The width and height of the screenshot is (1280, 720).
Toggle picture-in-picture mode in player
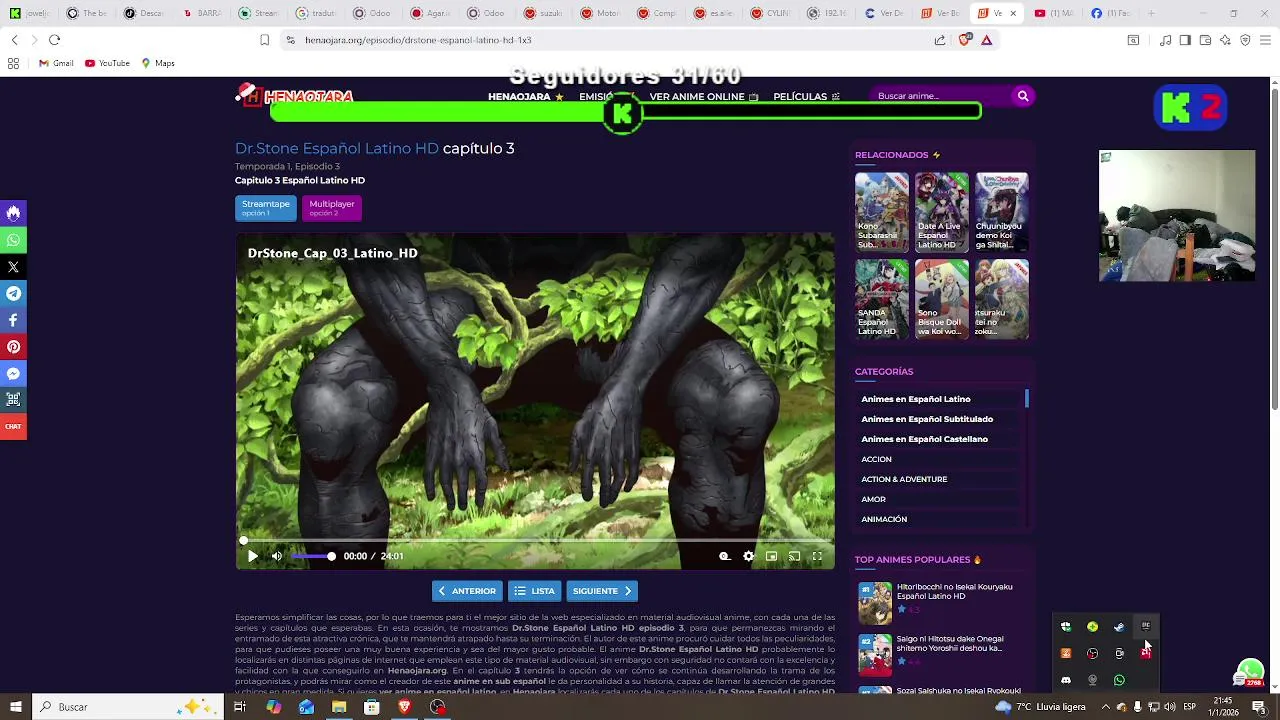click(771, 556)
